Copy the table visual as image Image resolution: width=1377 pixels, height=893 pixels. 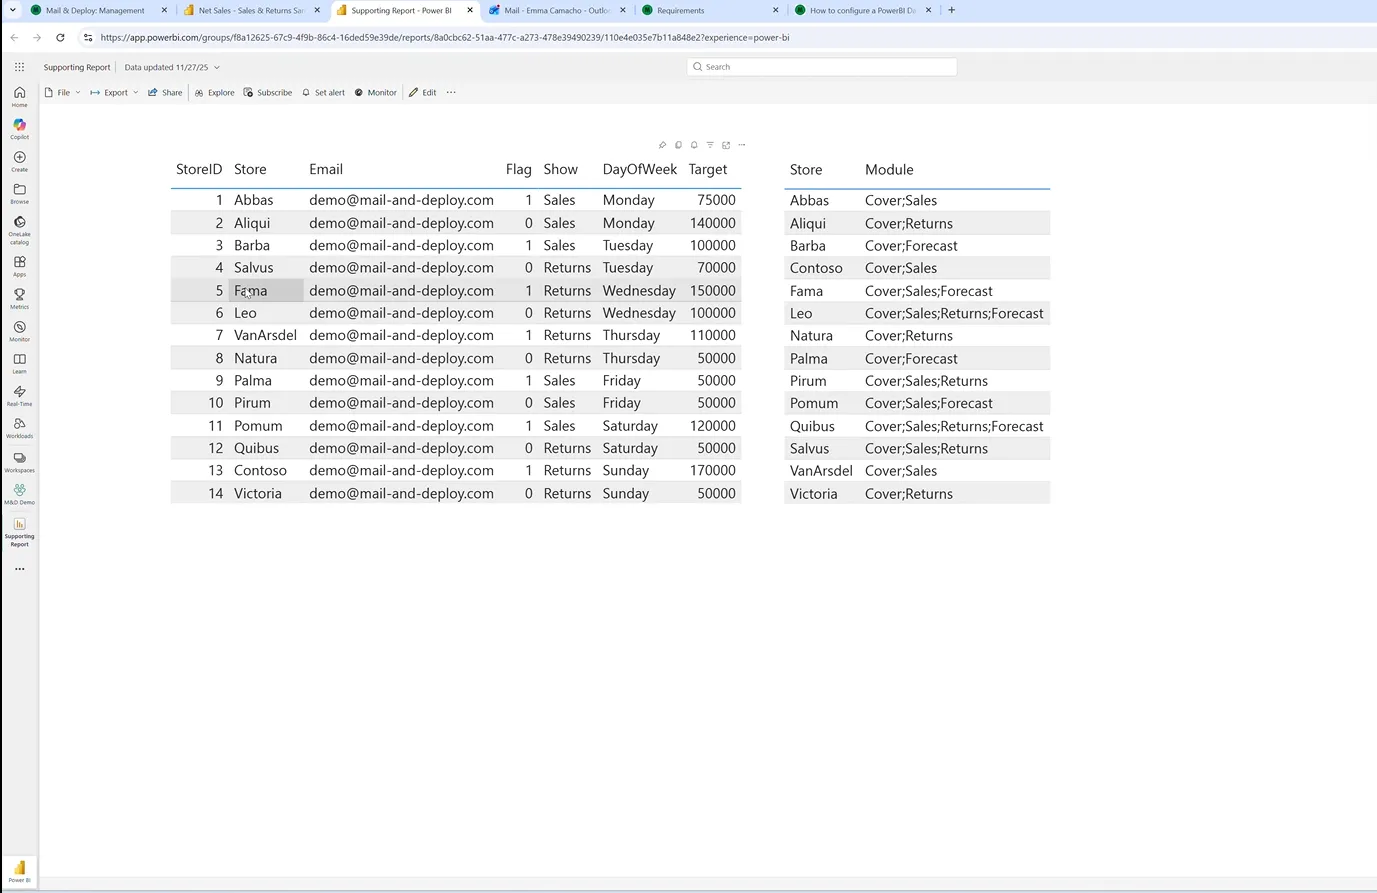[678, 145]
